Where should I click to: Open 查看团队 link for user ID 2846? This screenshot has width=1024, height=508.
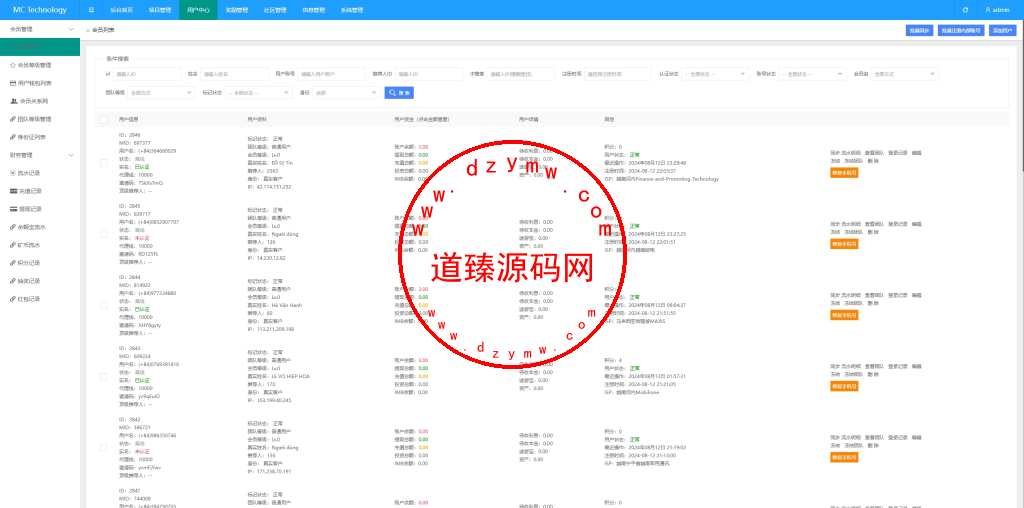[874, 153]
